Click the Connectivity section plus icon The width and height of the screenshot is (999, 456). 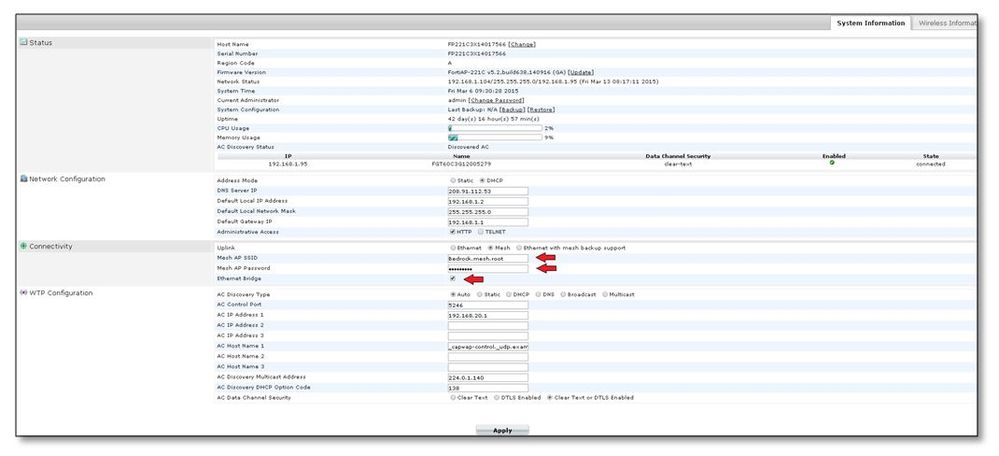pos(23,246)
